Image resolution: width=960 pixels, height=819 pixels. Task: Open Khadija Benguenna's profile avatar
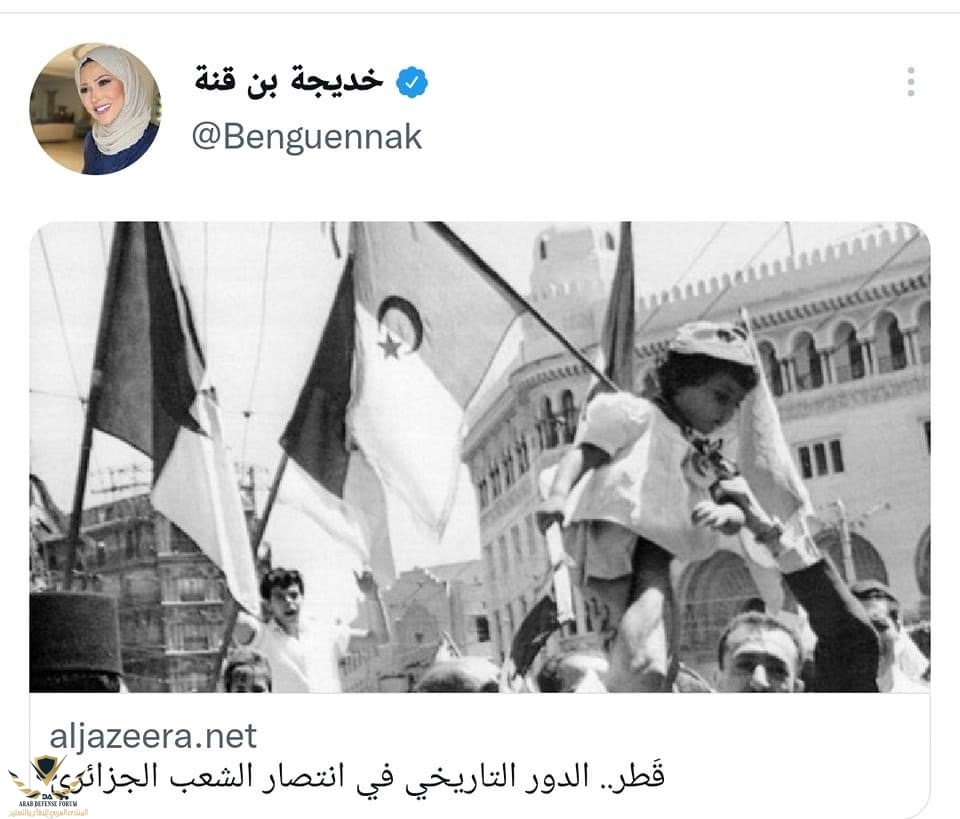pos(96,109)
